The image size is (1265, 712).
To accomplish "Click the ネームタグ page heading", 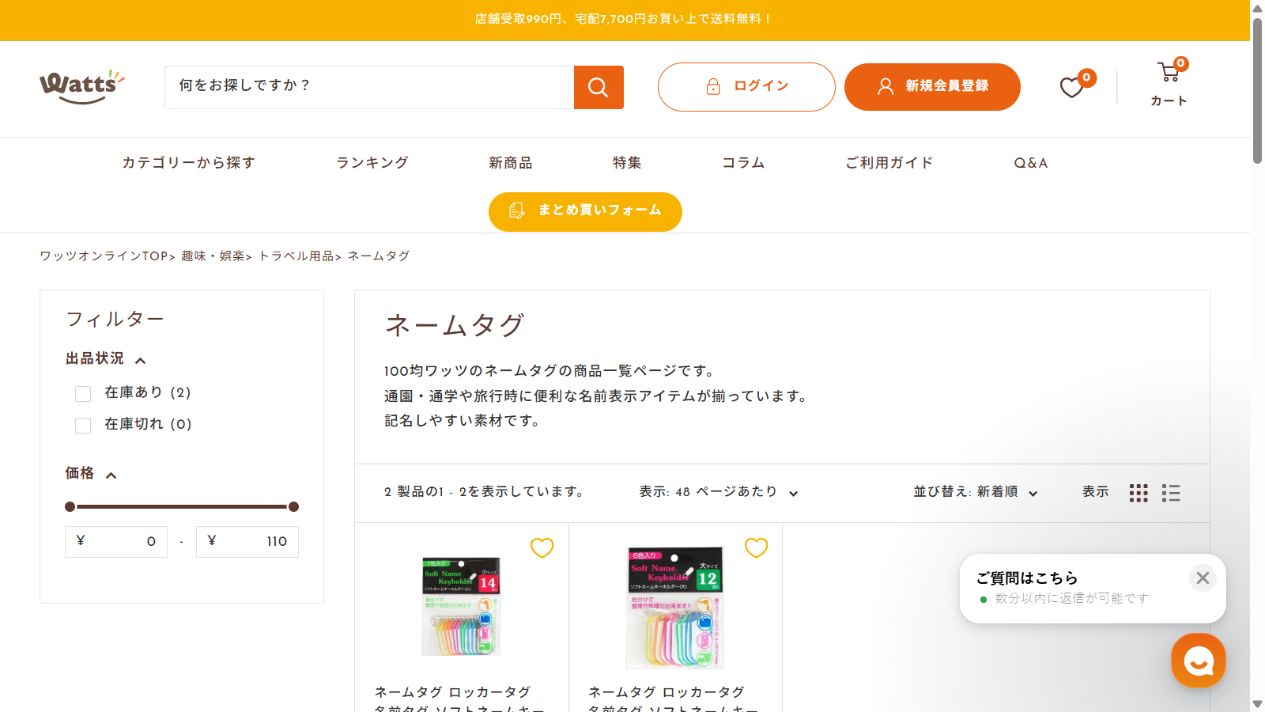I will point(455,325).
